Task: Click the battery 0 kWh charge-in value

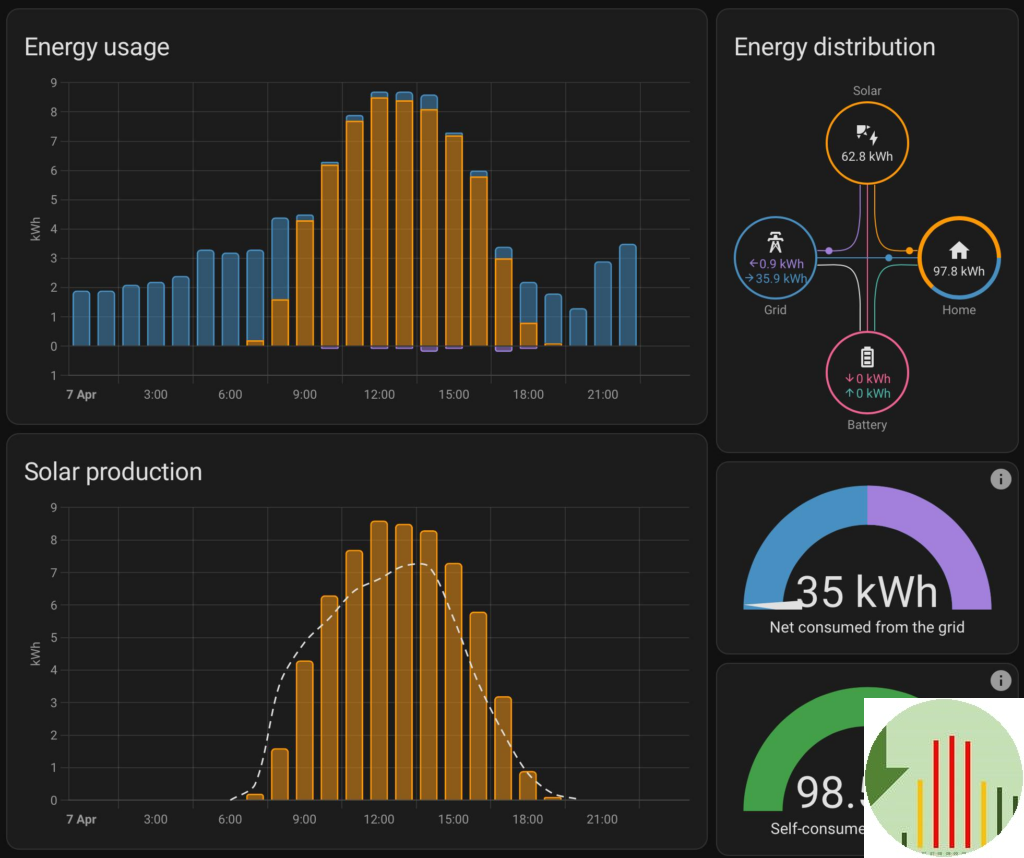Action: click(x=867, y=379)
